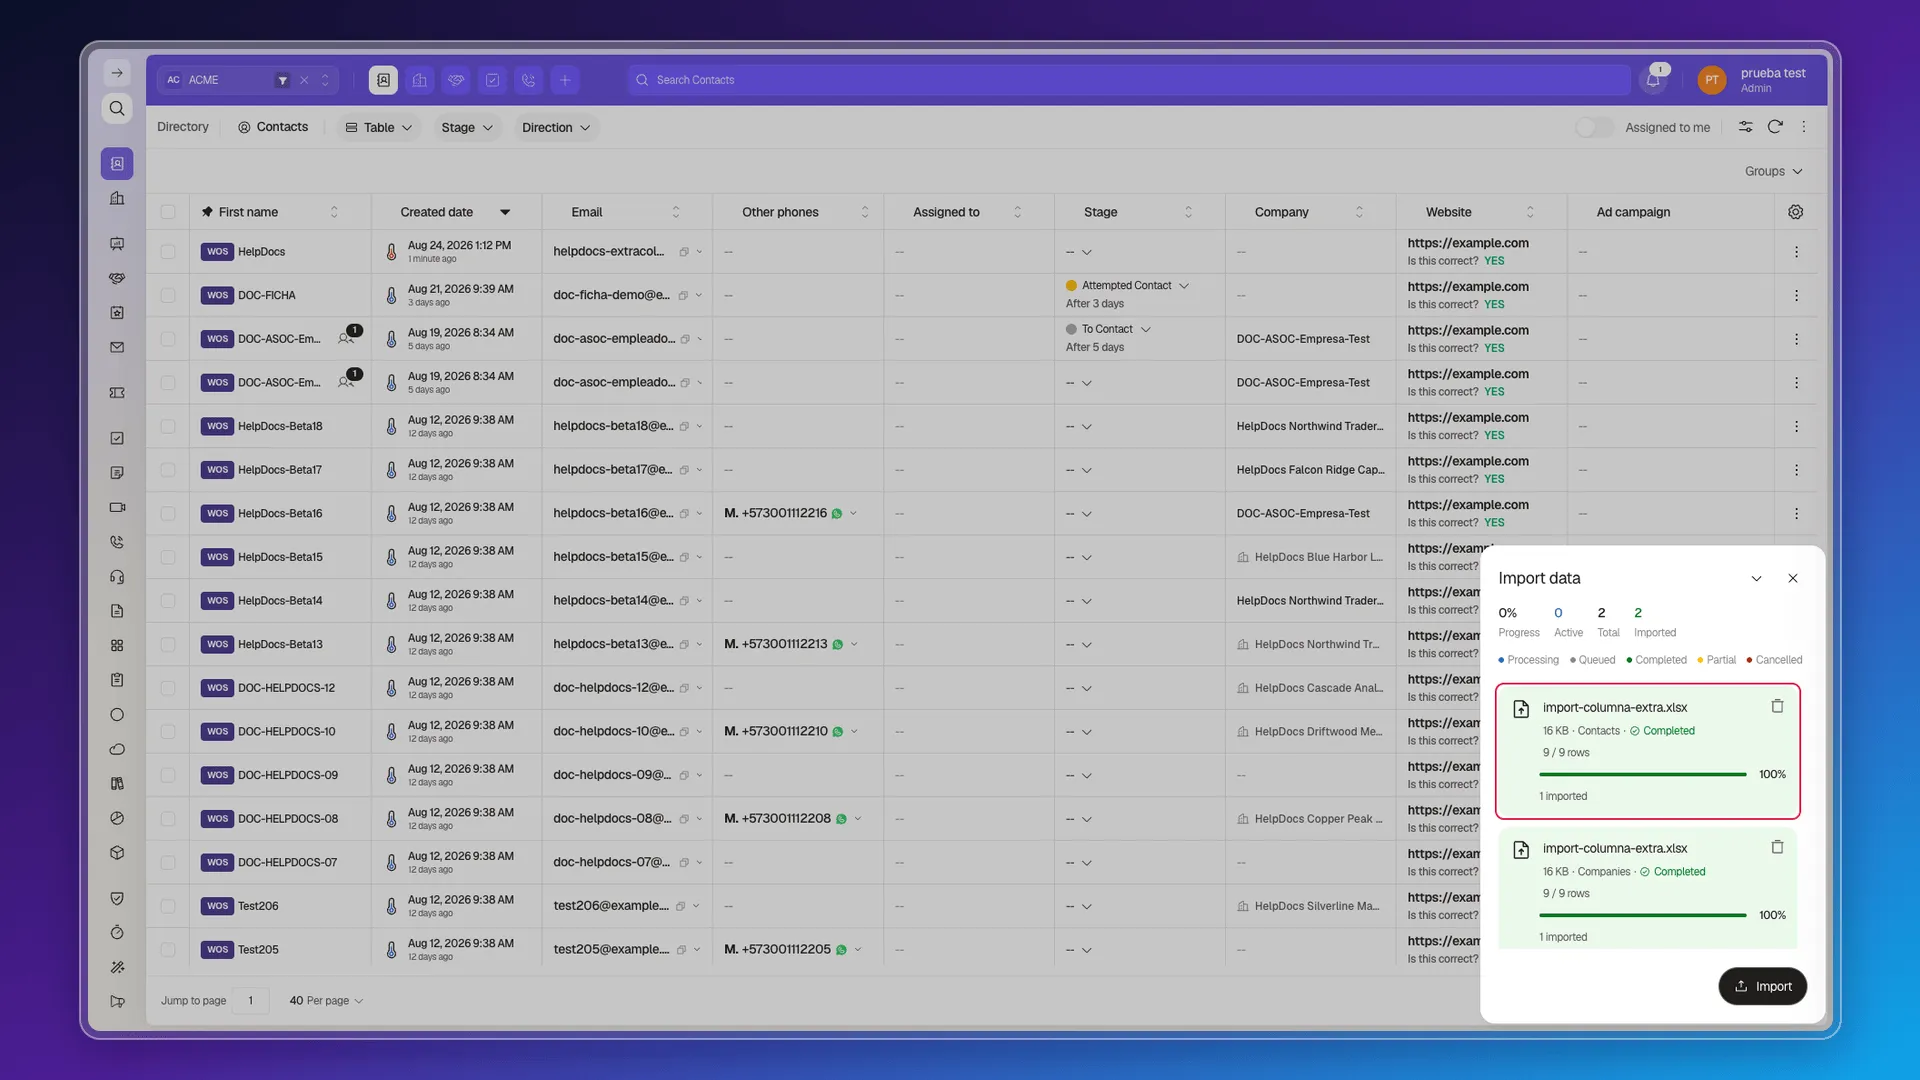This screenshot has width=1920, height=1080.
Task: Select all rows with header checkbox
Action: [168, 212]
